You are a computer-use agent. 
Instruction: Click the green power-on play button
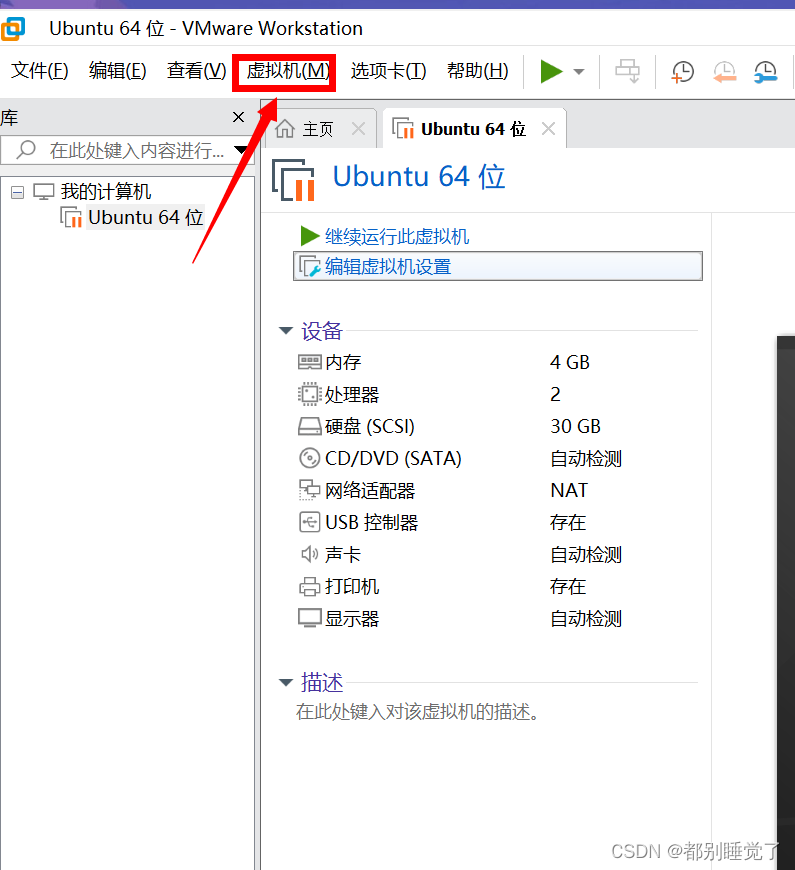pyautogui.click(x=551, y=72)
